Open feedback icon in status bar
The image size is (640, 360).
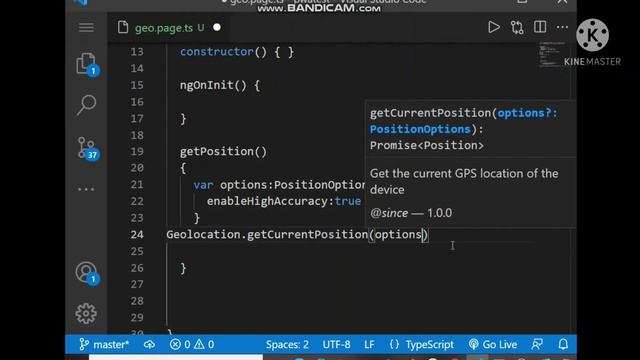537,344
